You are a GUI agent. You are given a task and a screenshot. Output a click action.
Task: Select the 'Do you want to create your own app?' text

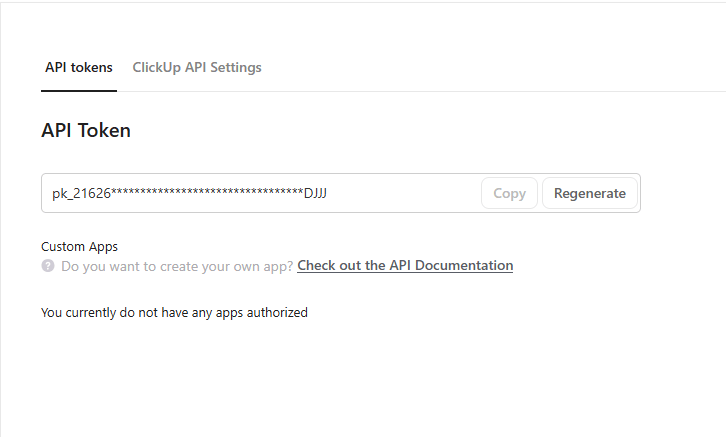177,267
